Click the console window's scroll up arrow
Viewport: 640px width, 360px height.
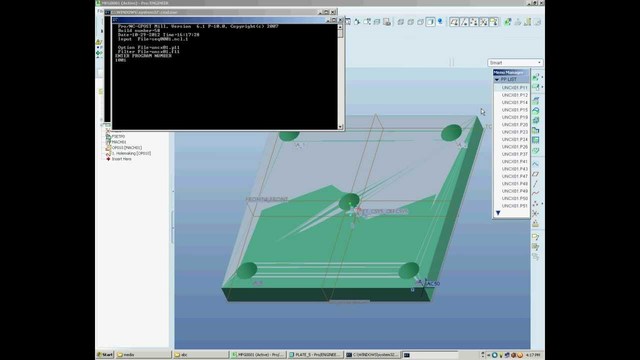[340, 27]
